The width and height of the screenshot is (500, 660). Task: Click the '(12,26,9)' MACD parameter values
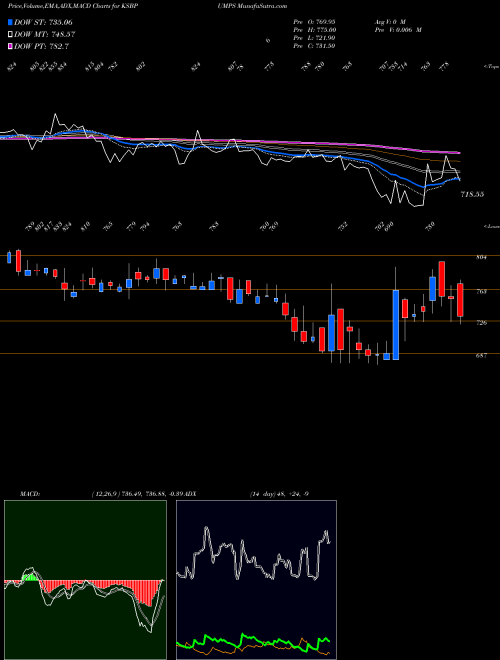(x=105, y=494)
